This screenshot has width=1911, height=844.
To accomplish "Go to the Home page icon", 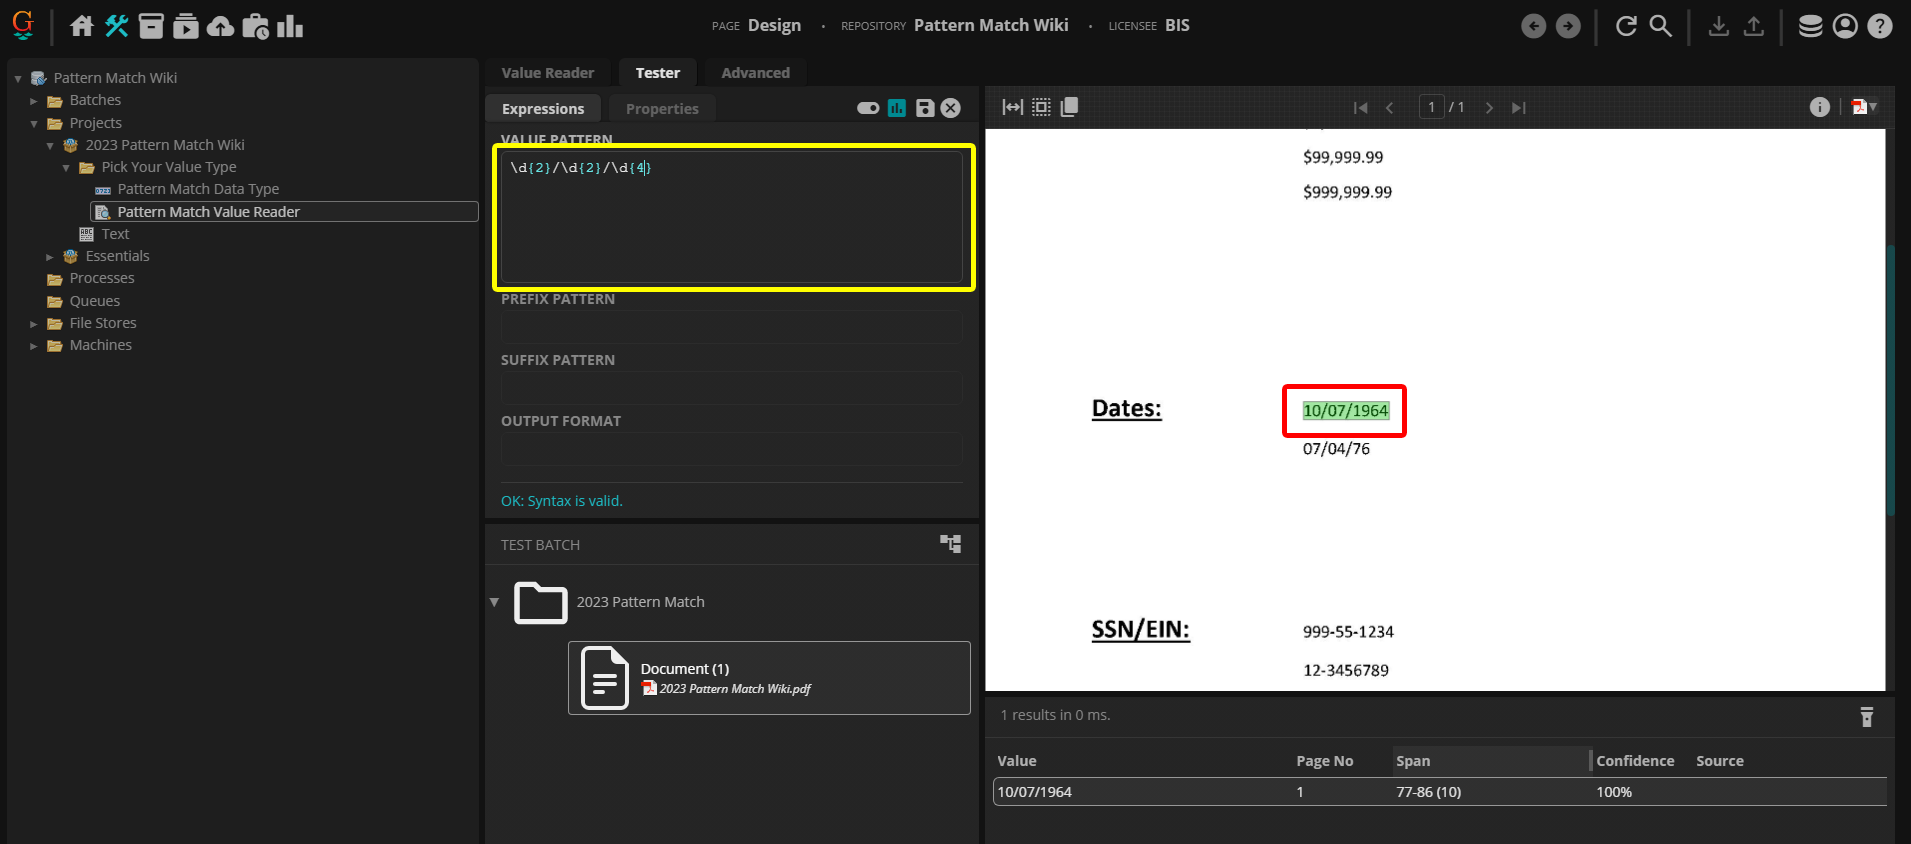I will pos(82,26).
